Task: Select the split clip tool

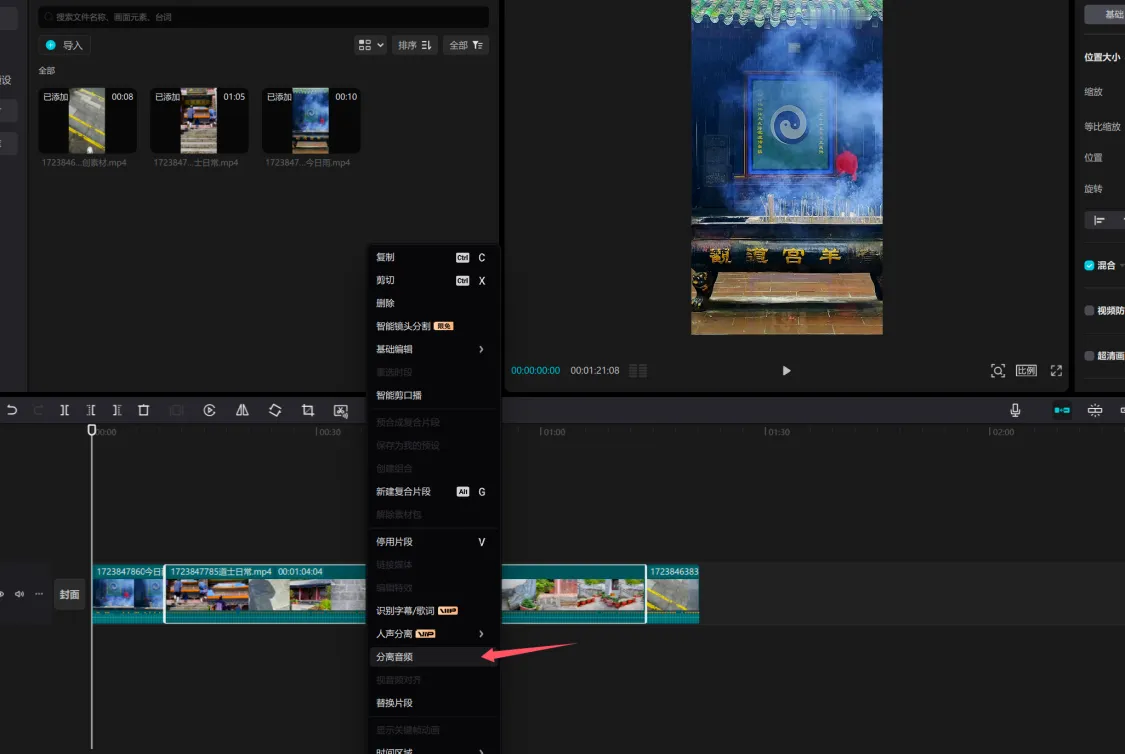Action: 64,410
